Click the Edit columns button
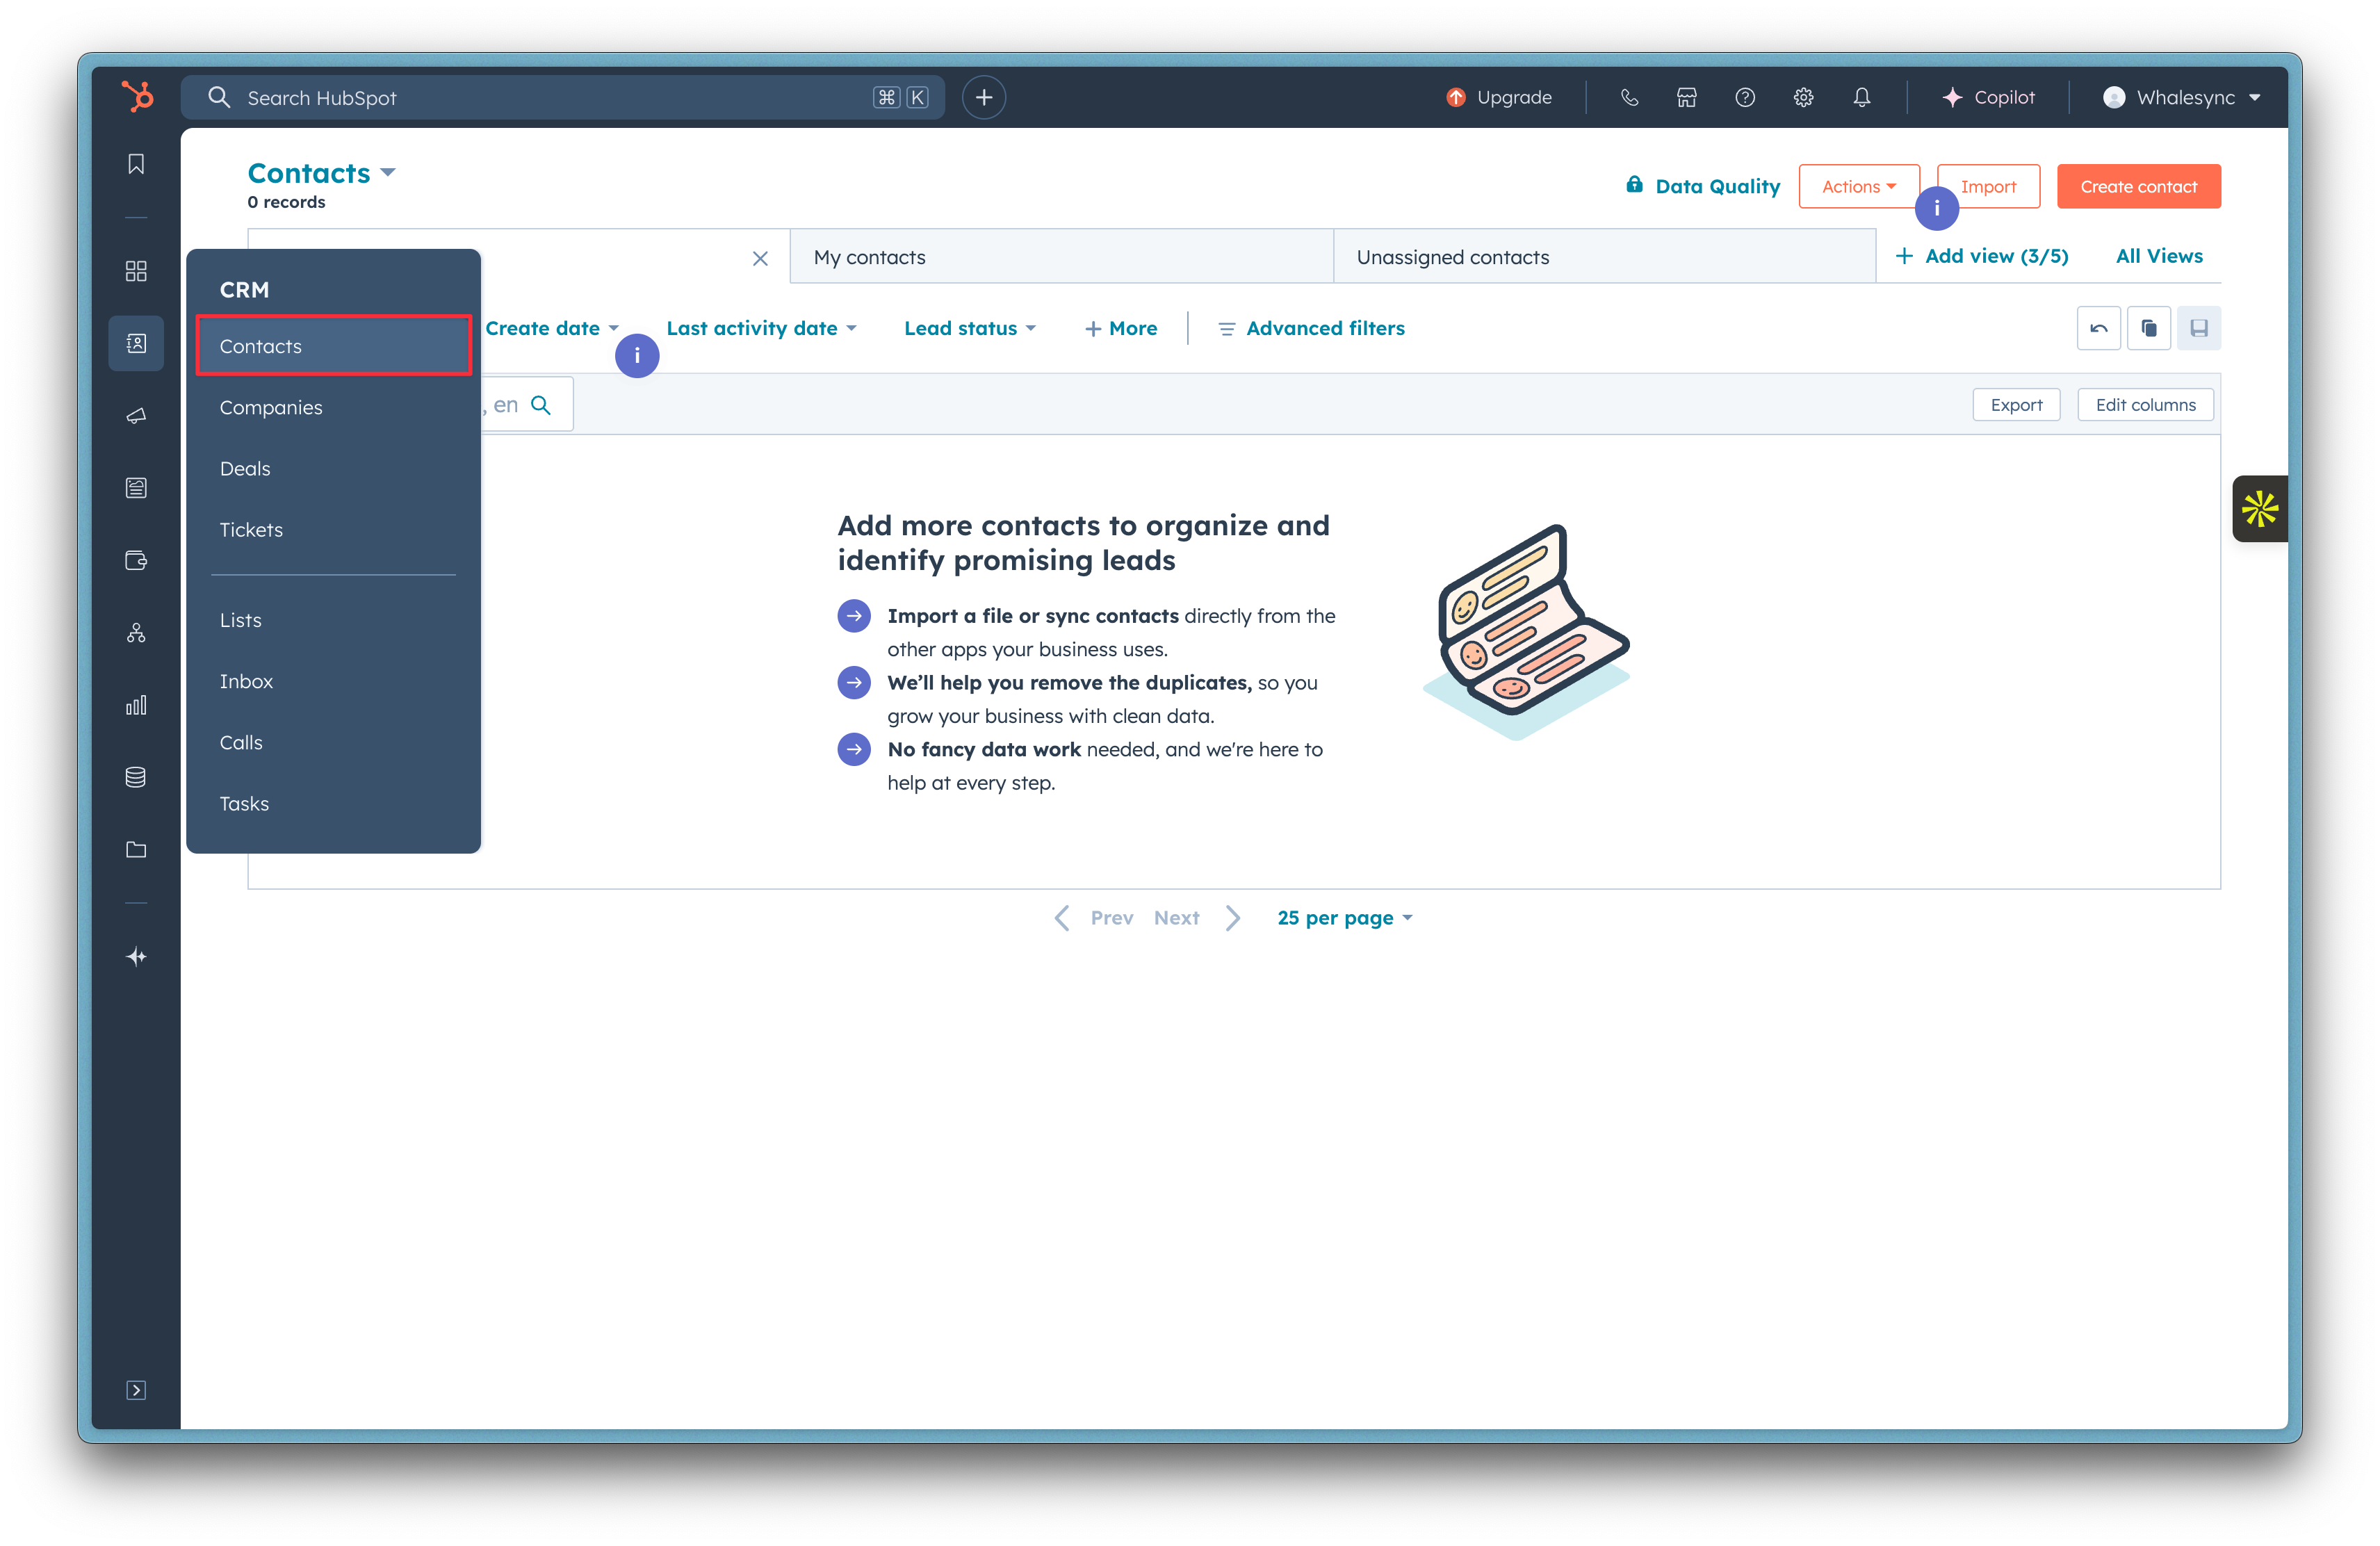Viewport: 2380px width, 1546px height. [2145, 405]
